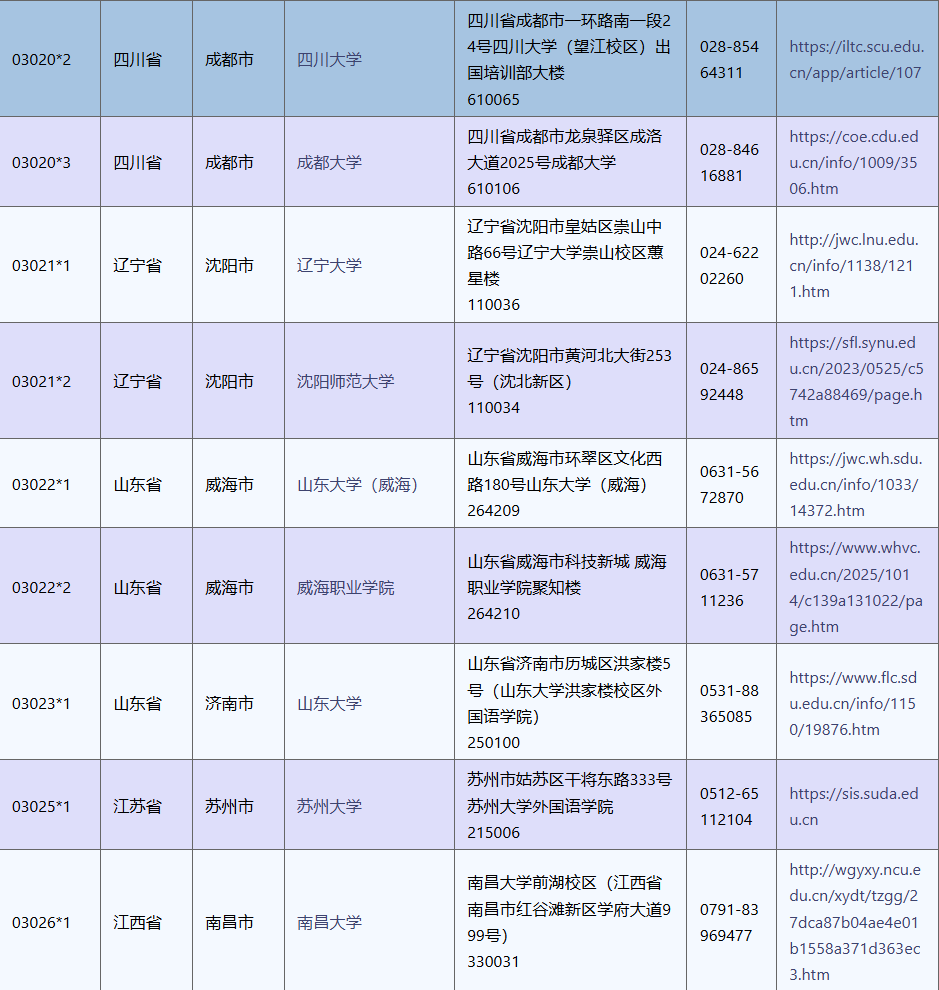Visit the www.whvc.edu.cn URL link
Viewport: 939px width, 990px height.
point(855,587)
